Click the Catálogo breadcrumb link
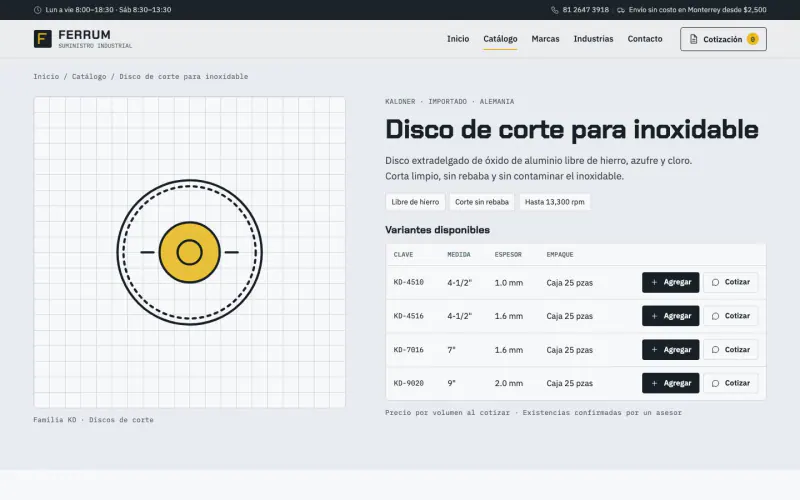The height and width of the screenshot is (500, 800). (89, 77)
